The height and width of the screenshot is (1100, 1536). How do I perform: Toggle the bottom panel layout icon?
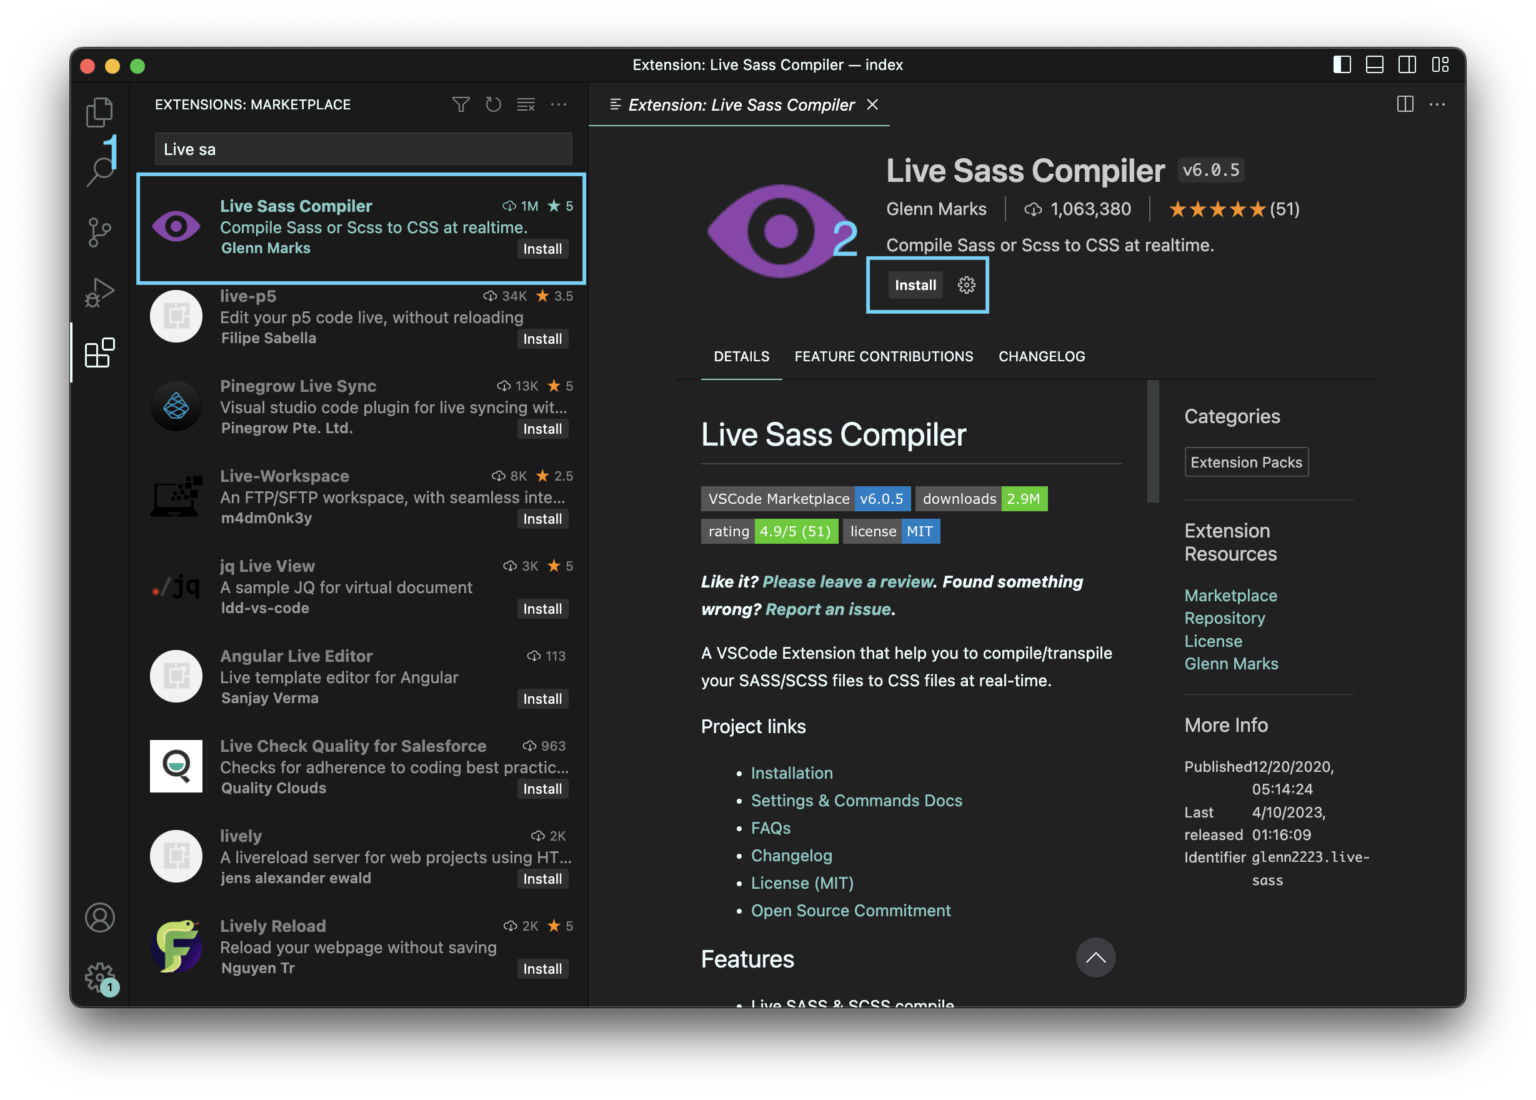[1375, 65]
